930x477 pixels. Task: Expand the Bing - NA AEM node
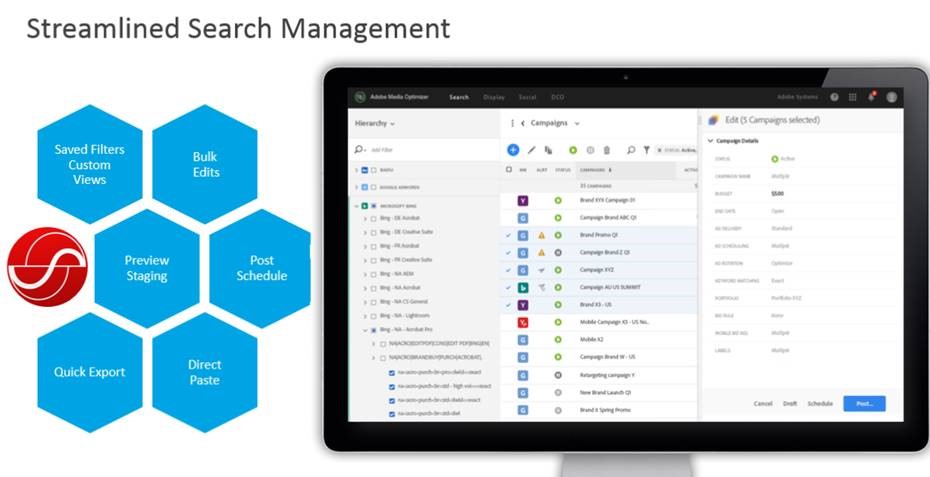point(365,274)
